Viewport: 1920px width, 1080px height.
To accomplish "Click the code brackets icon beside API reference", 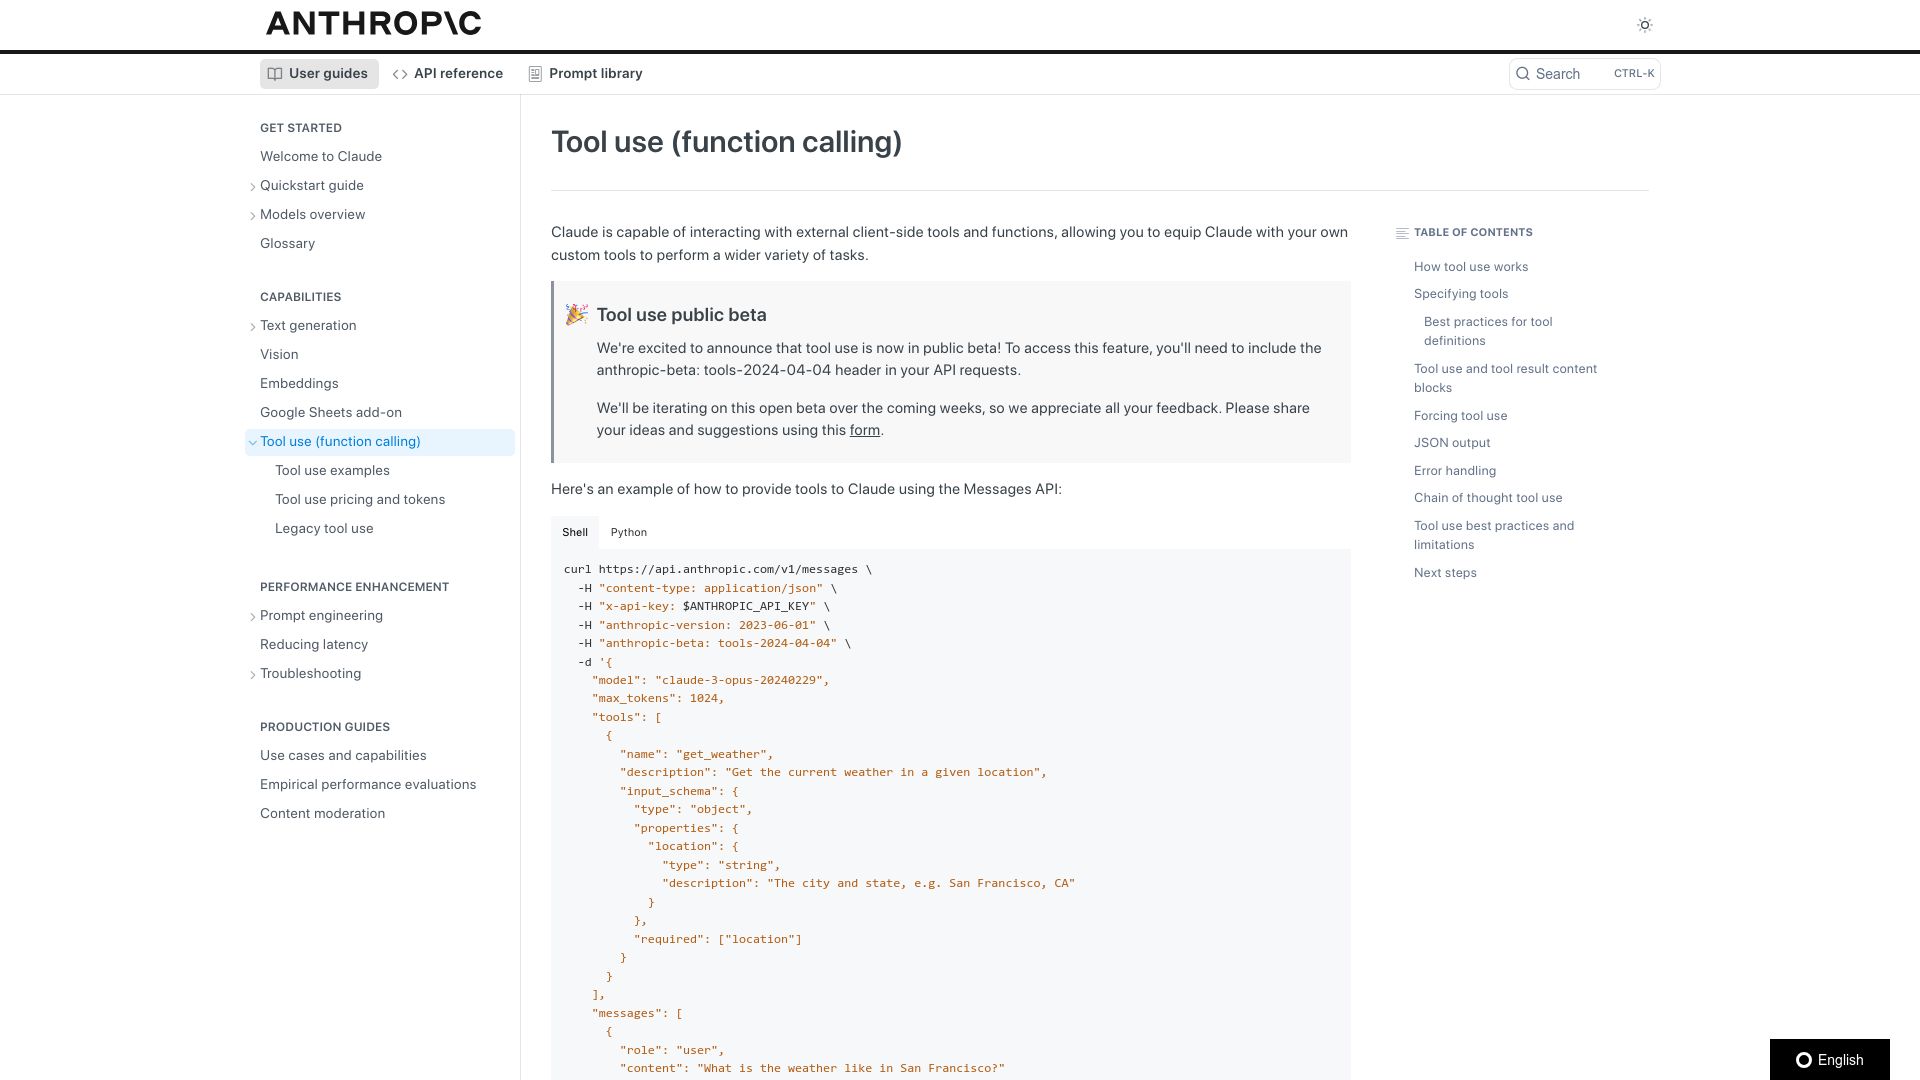I will pos(400,74).
